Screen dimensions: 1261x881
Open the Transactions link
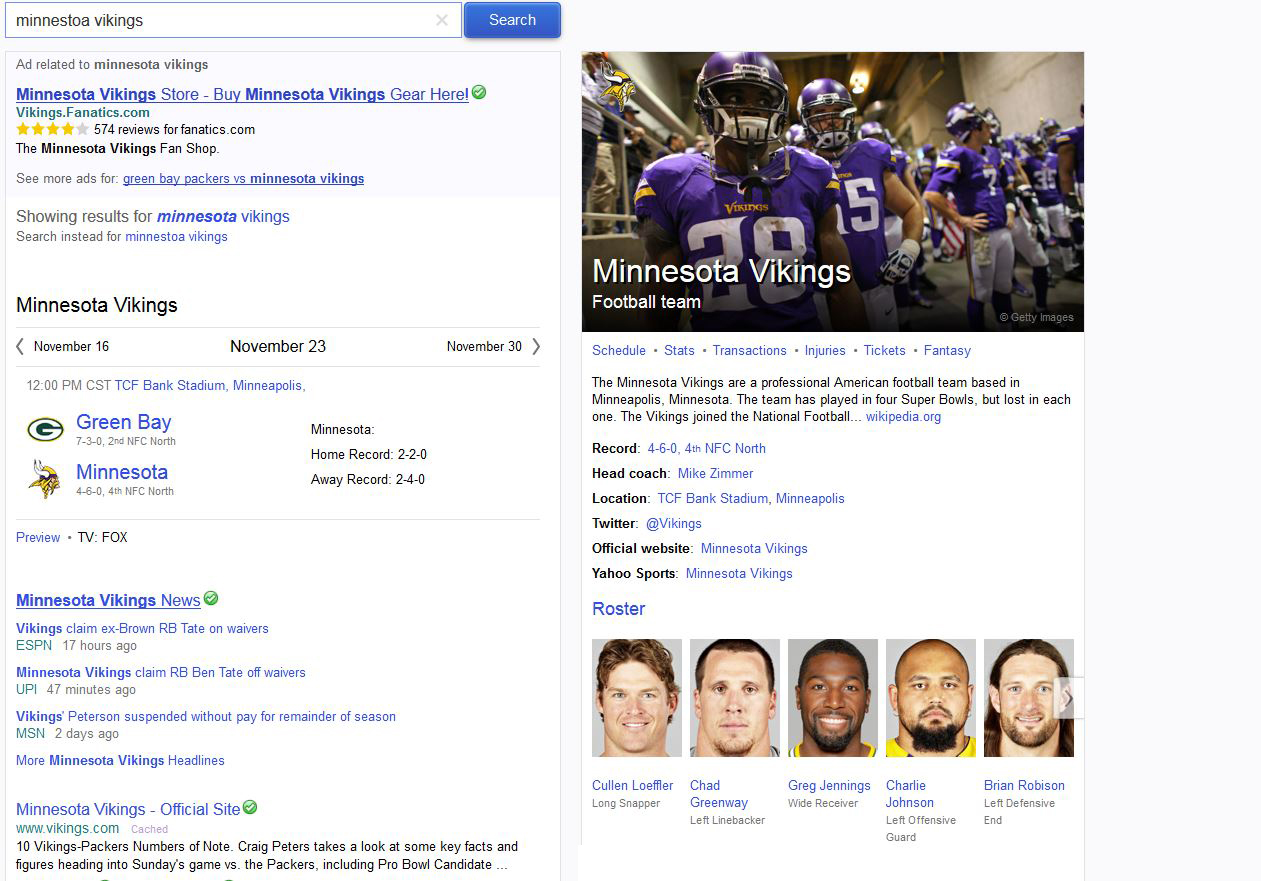(750, 351)
